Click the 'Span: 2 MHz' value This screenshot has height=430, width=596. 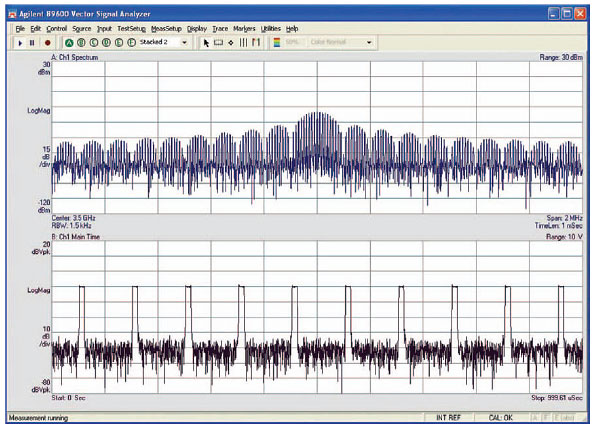564,218
